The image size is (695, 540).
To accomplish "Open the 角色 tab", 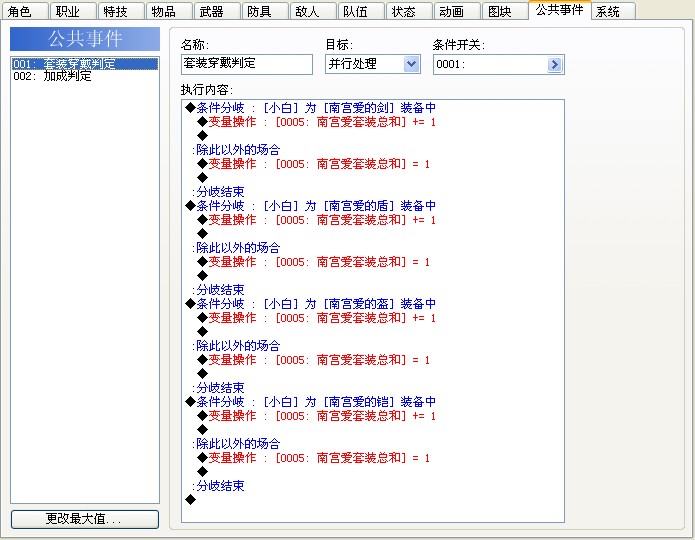I will click(25, 11).
